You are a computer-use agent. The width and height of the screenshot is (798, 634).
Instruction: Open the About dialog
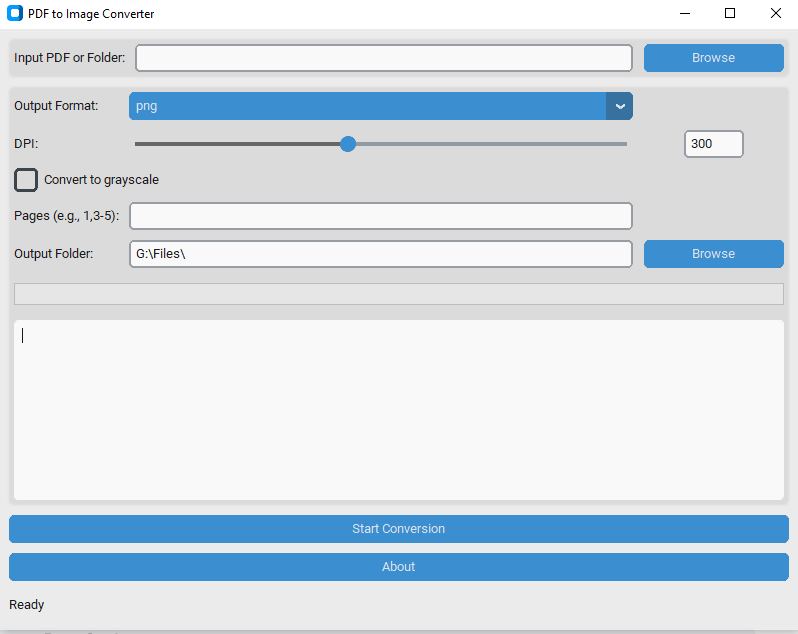click(398, 567)
